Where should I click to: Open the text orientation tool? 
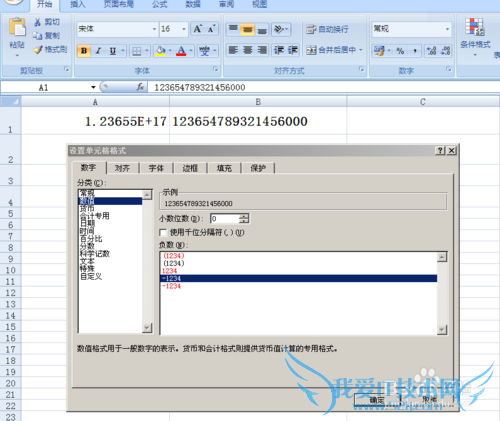[281, 29]
